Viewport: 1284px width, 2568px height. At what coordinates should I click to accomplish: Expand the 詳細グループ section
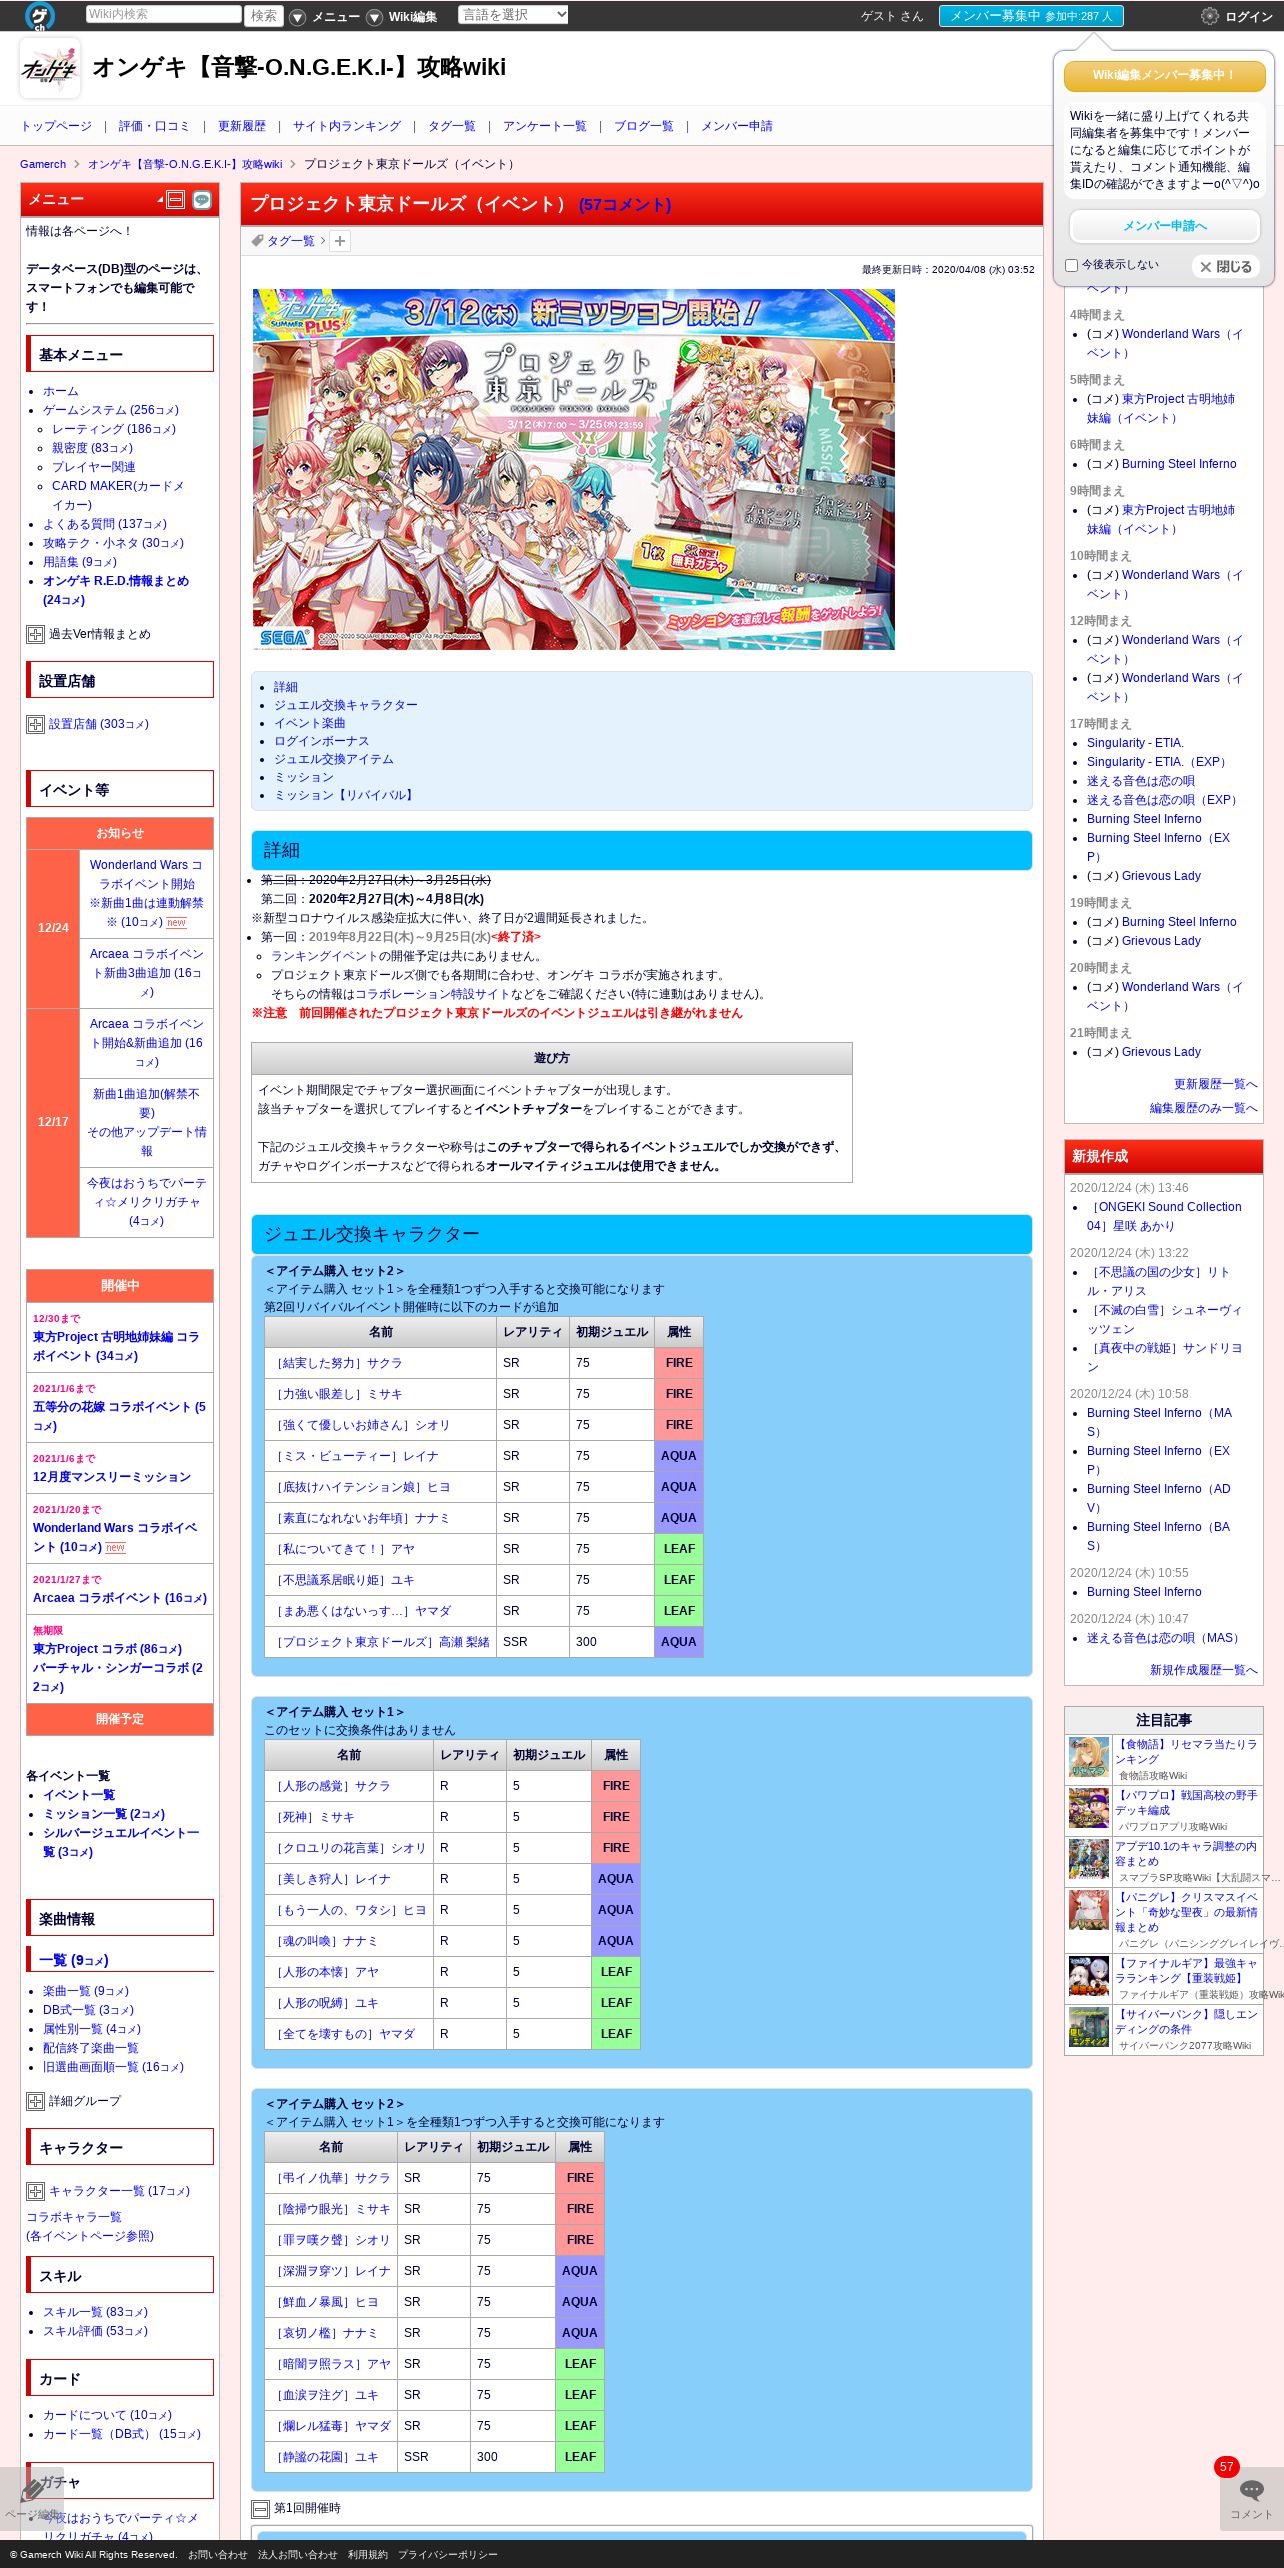(x=35, y=2101)
